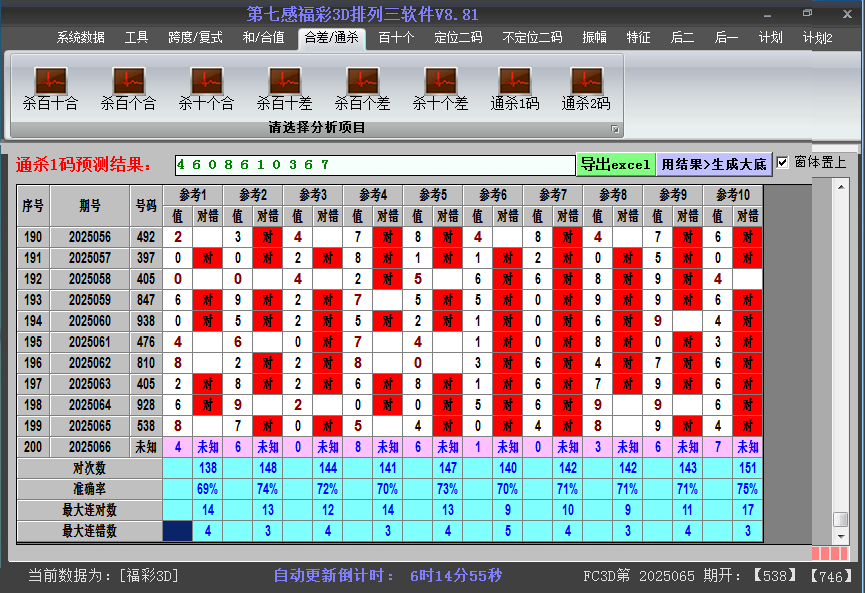Select period cell 2025056

[90, 237]
